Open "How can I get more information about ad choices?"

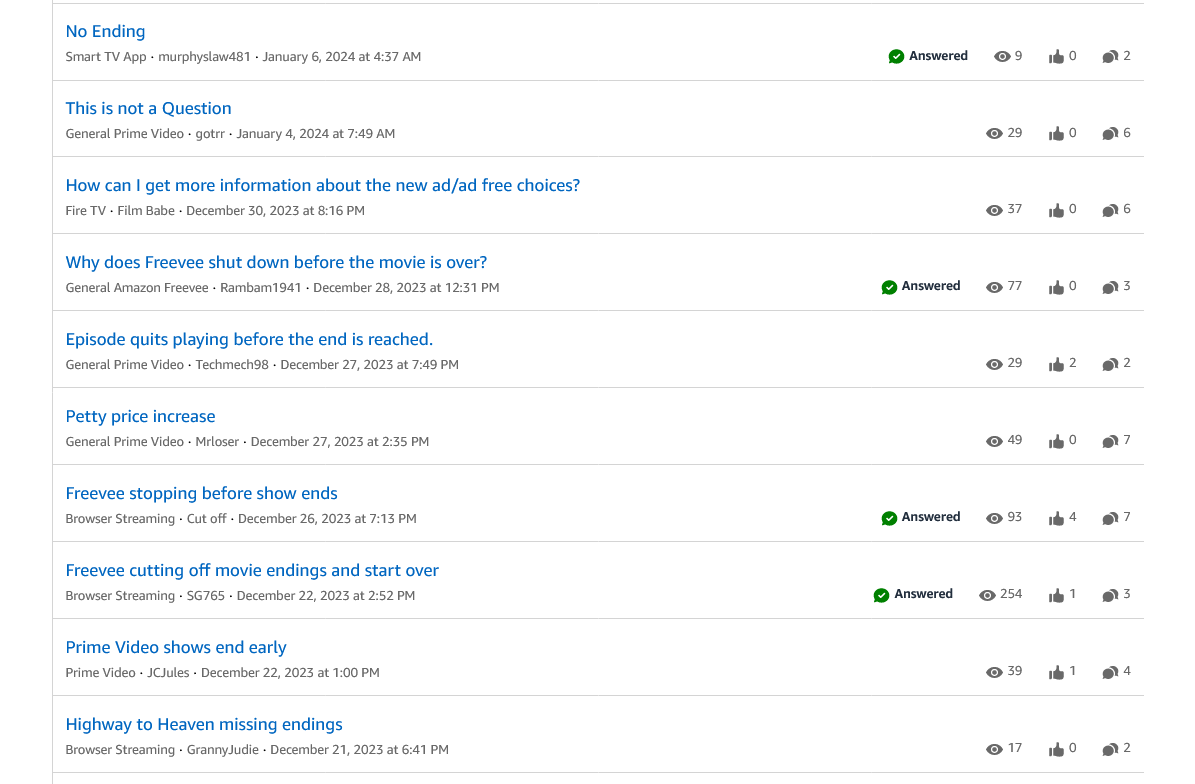[x=322, y=185]
